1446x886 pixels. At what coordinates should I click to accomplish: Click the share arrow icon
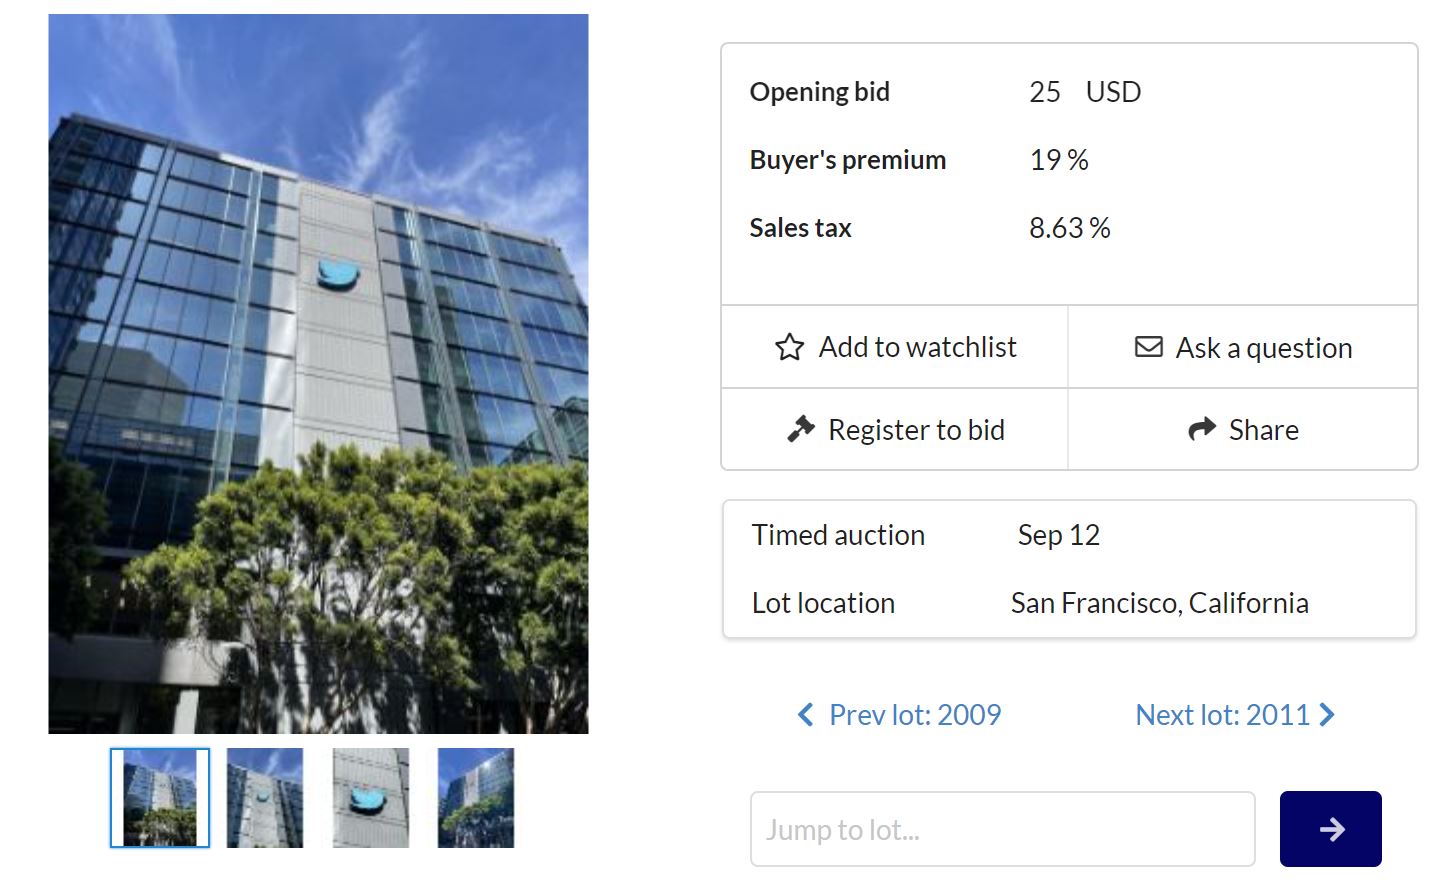[1201, 429]
